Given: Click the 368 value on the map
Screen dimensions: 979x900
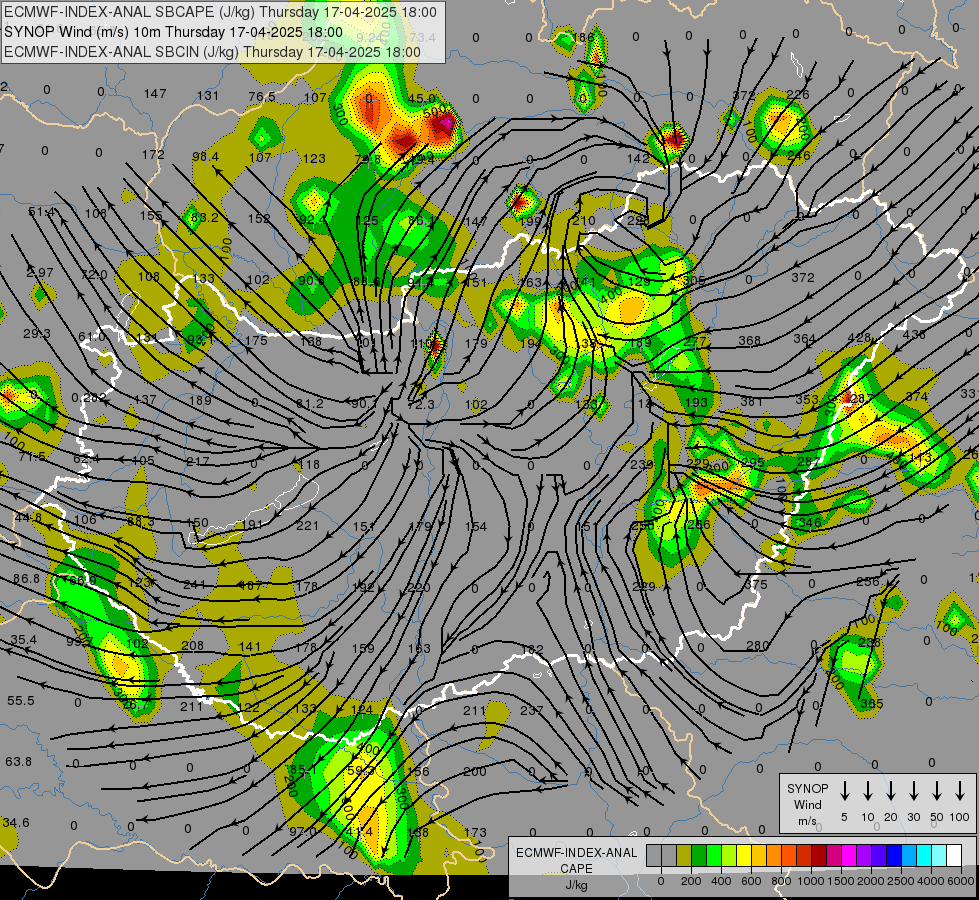Looking at the screenshot, I should [x=749, y=340].
